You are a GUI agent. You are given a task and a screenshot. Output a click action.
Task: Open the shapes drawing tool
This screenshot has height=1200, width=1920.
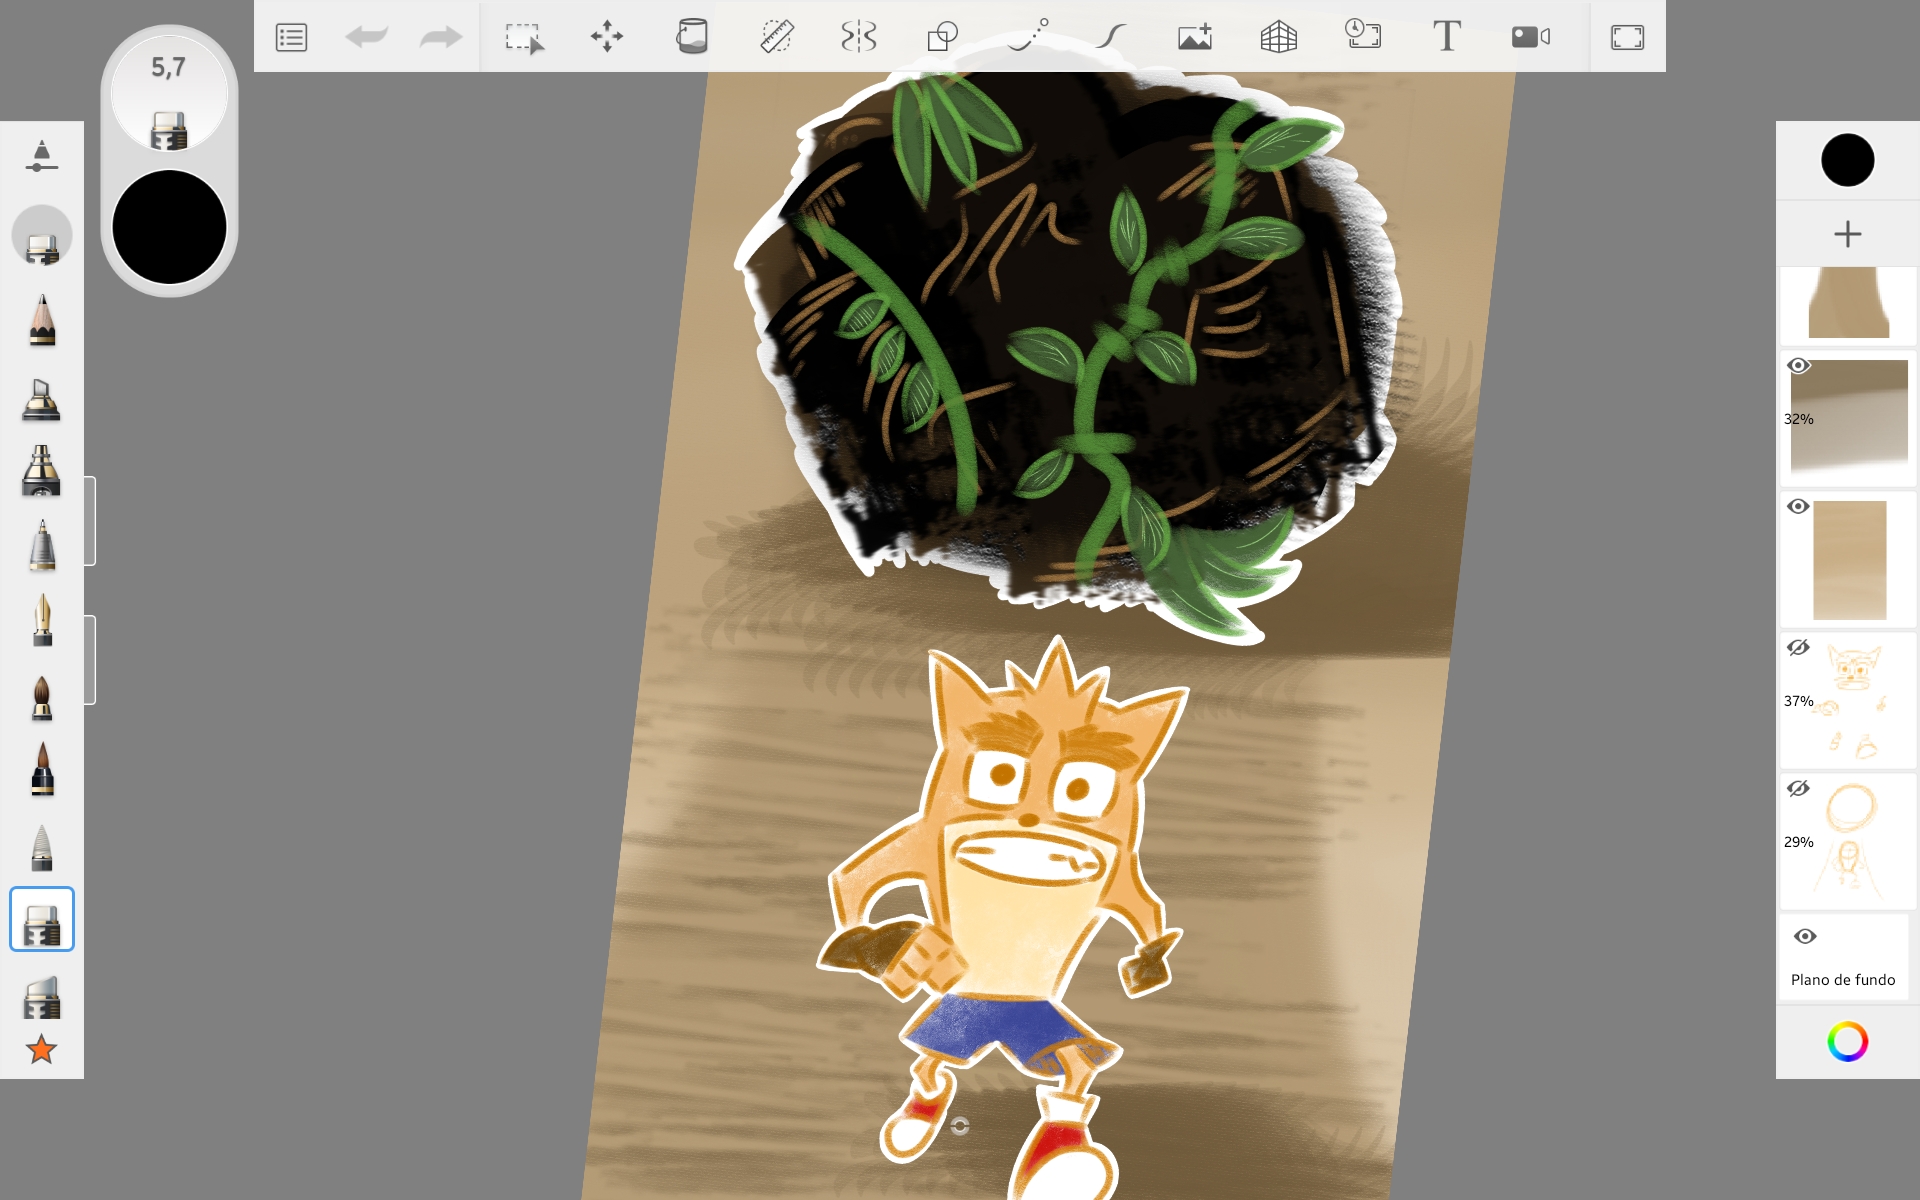[x=942, y=37]
